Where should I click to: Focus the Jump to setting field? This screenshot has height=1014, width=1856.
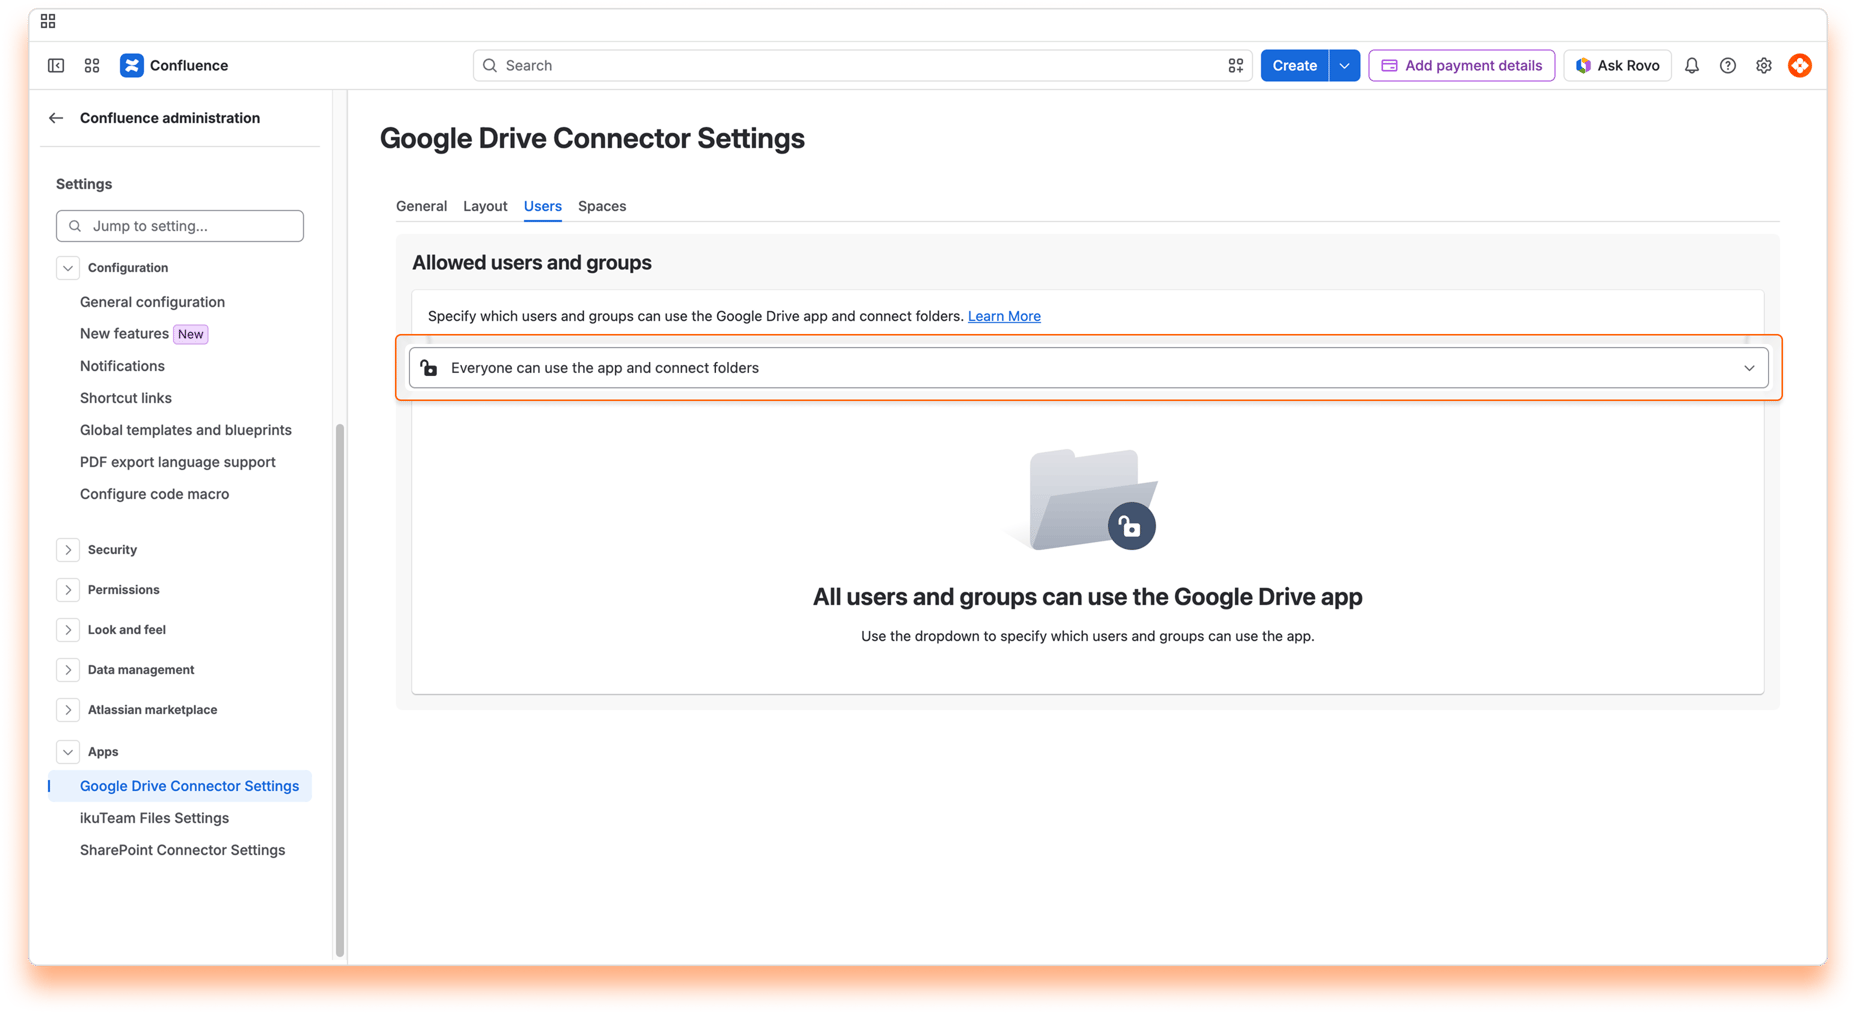click(180, 226)
